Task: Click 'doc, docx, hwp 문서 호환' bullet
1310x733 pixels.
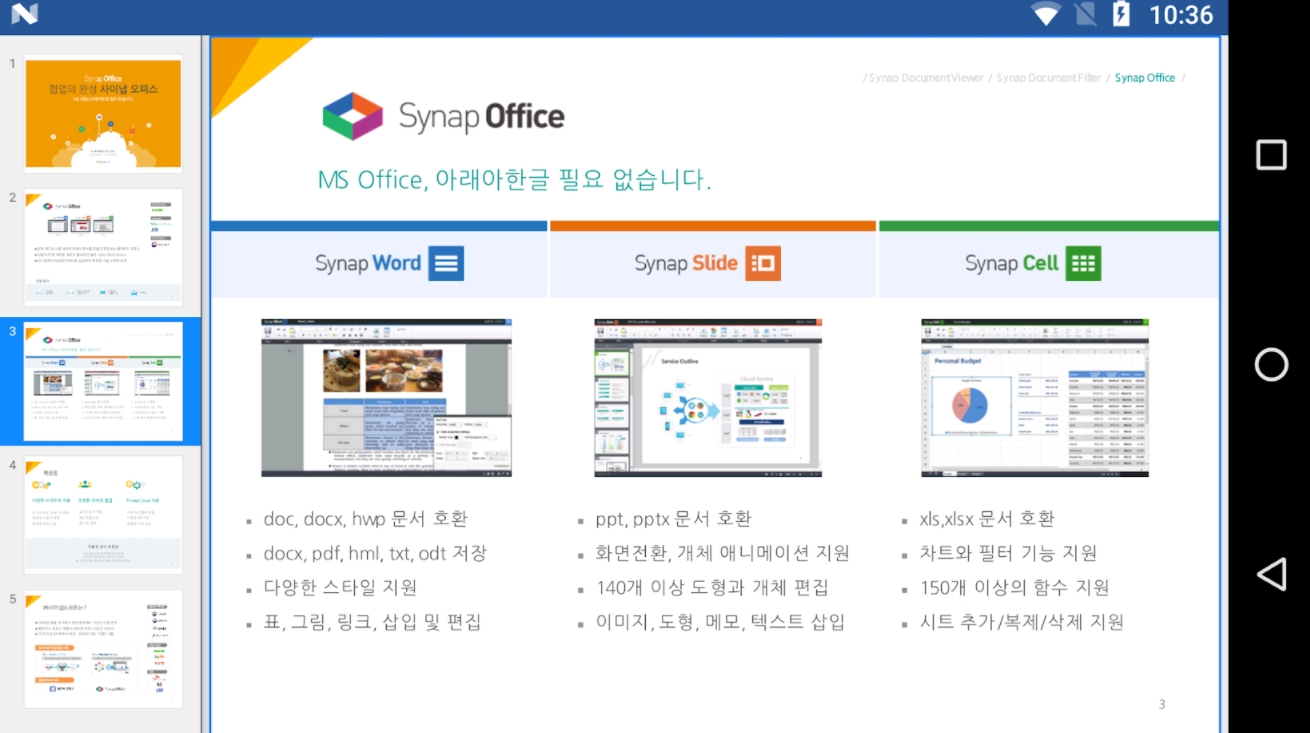Action: coord(365,519)
